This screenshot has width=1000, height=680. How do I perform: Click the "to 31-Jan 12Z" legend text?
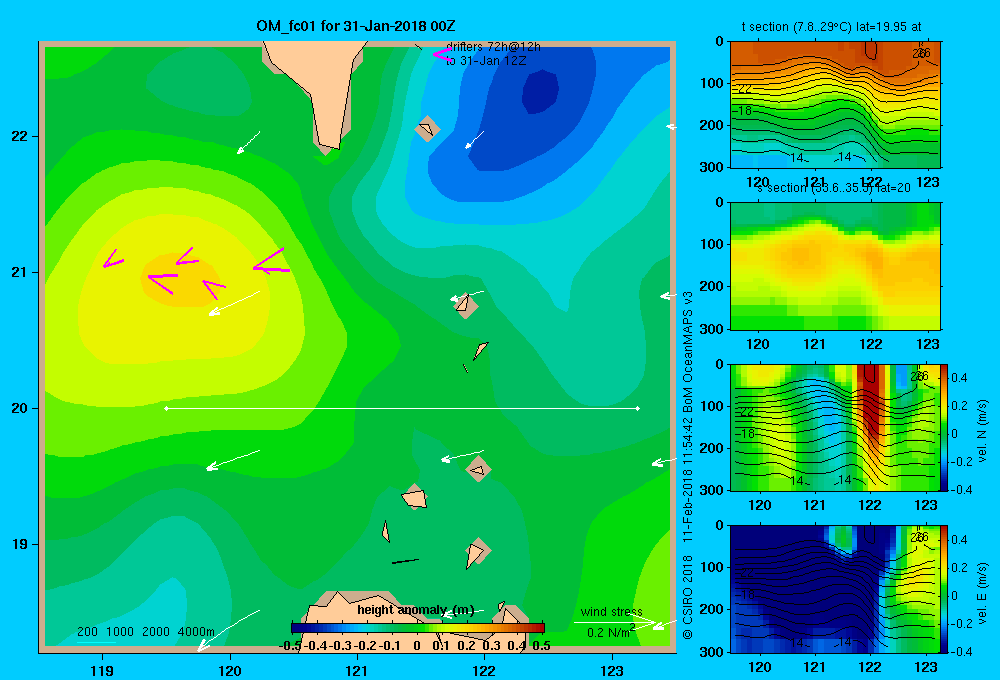(x=486, y=61)
